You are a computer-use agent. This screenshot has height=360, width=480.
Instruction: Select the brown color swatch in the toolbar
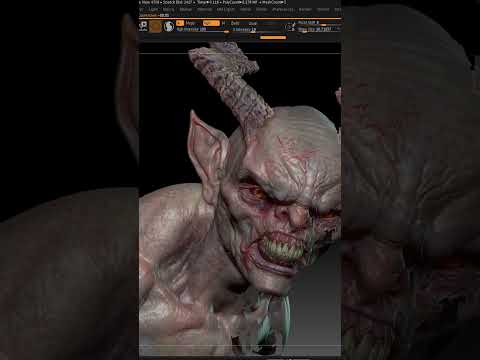155,26
